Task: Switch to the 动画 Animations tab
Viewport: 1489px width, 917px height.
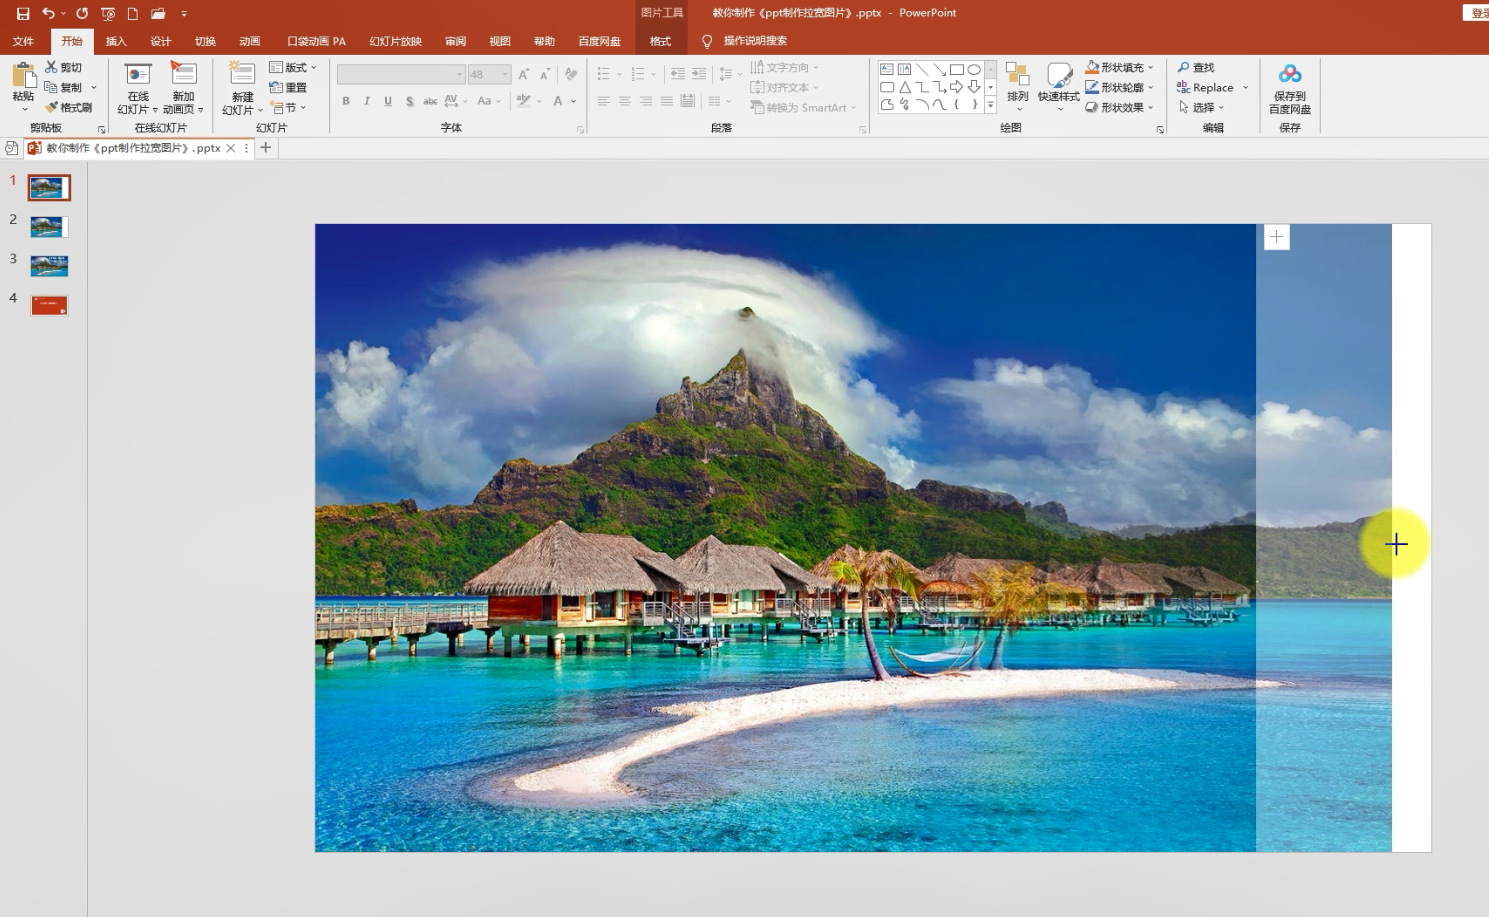Action: (x=249, y=41)
